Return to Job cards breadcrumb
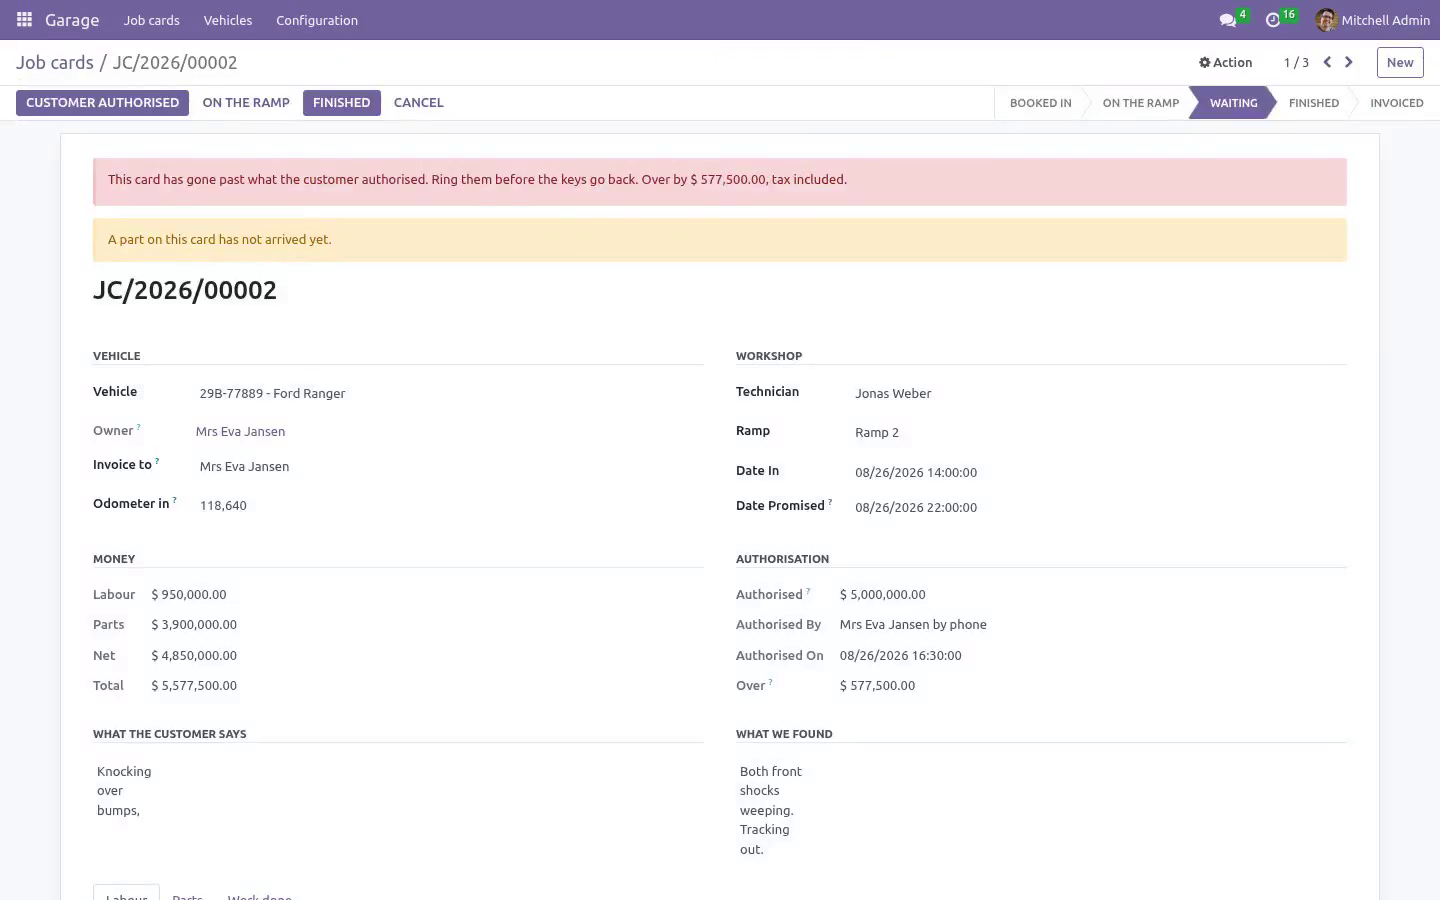The height and width of the screenshot is (900, 1440). 55,62
